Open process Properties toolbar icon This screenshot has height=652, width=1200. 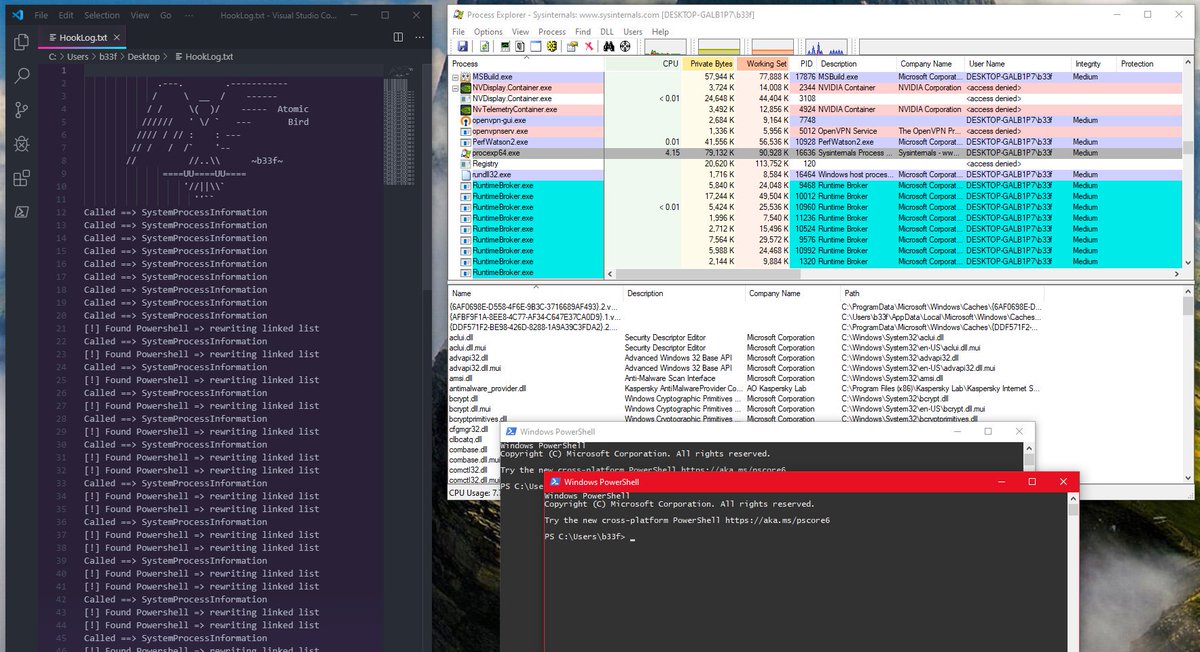(572, 46)
